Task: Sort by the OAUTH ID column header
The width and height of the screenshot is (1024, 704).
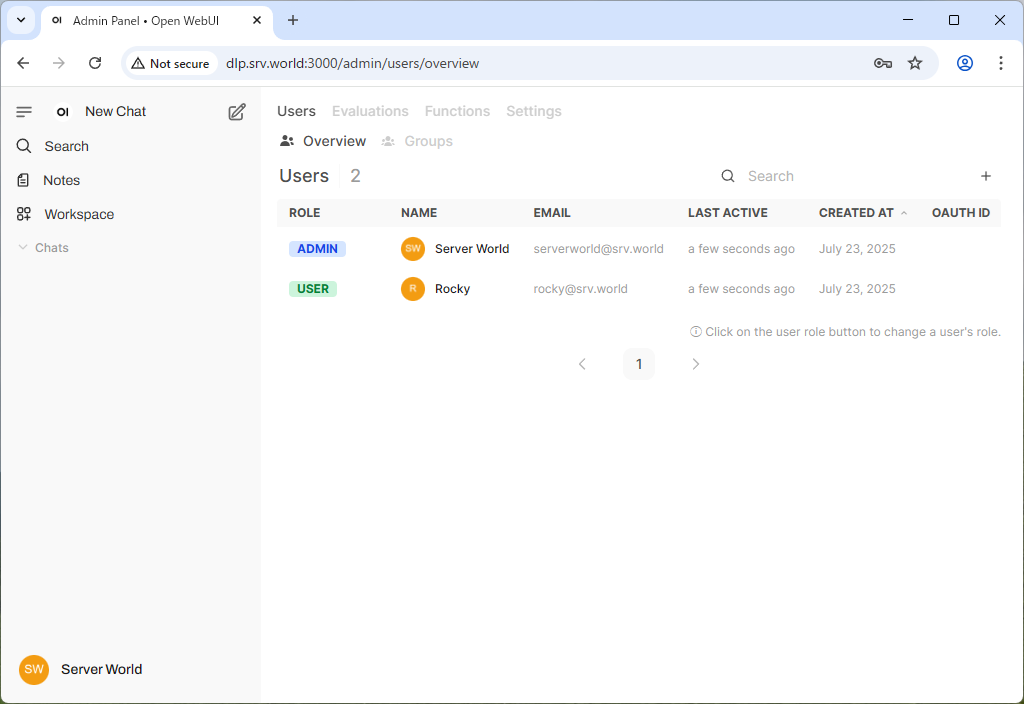Action: pos(961,213)
